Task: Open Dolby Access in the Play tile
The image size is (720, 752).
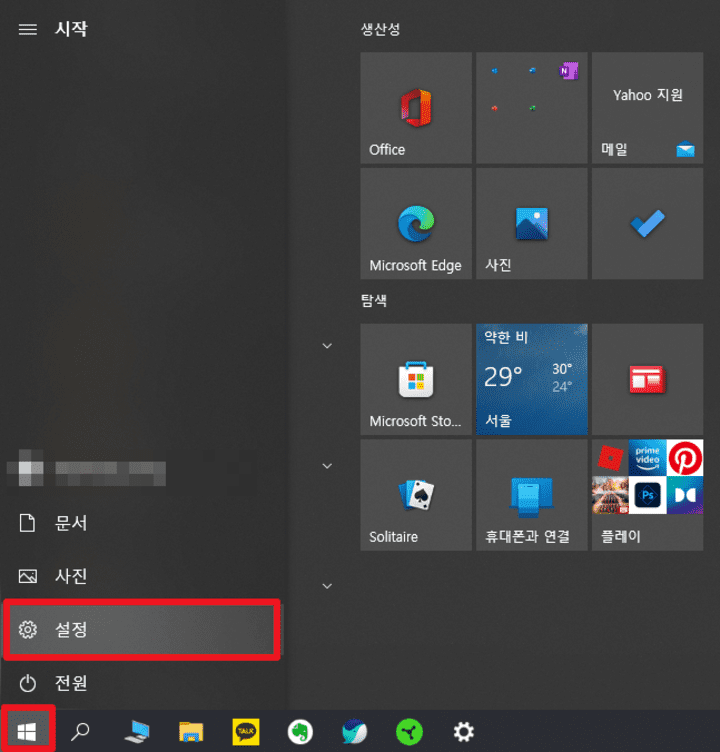Action: point(685,495)
